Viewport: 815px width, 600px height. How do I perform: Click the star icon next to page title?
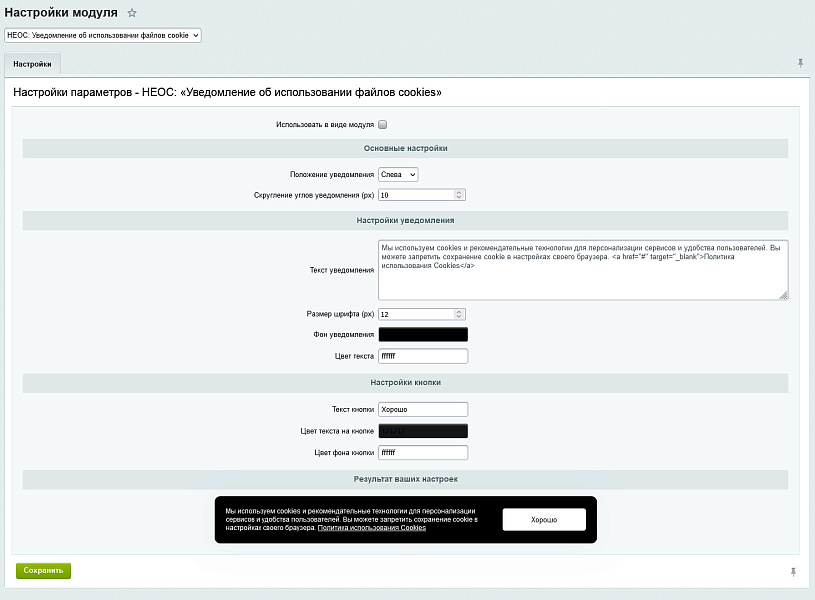(130, 14)
